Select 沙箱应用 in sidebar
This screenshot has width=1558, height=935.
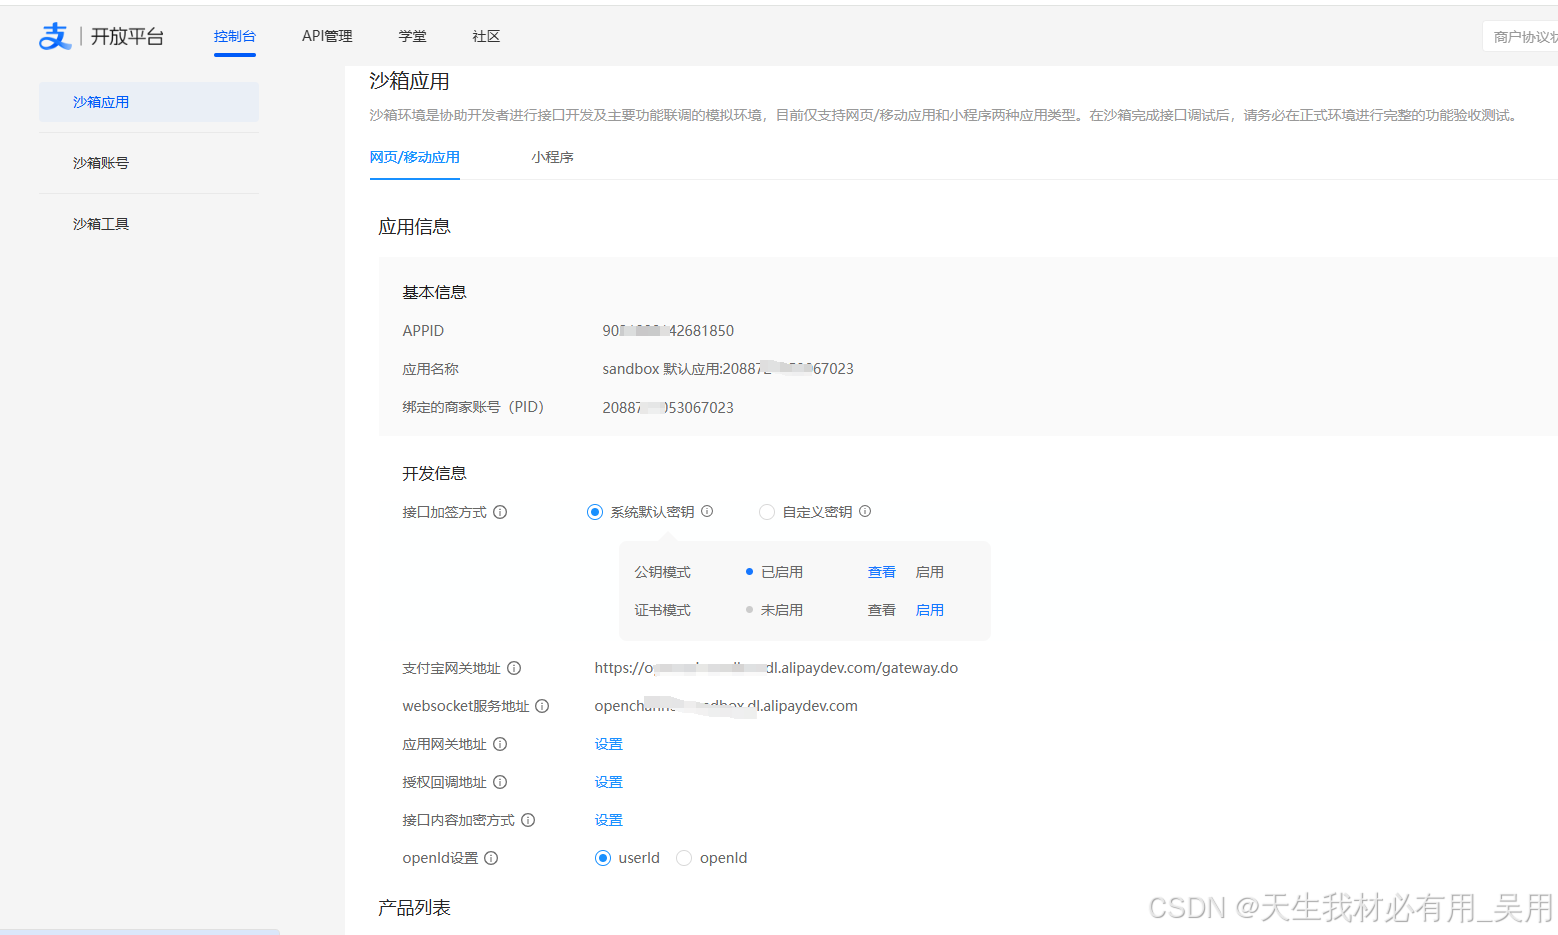149,102
